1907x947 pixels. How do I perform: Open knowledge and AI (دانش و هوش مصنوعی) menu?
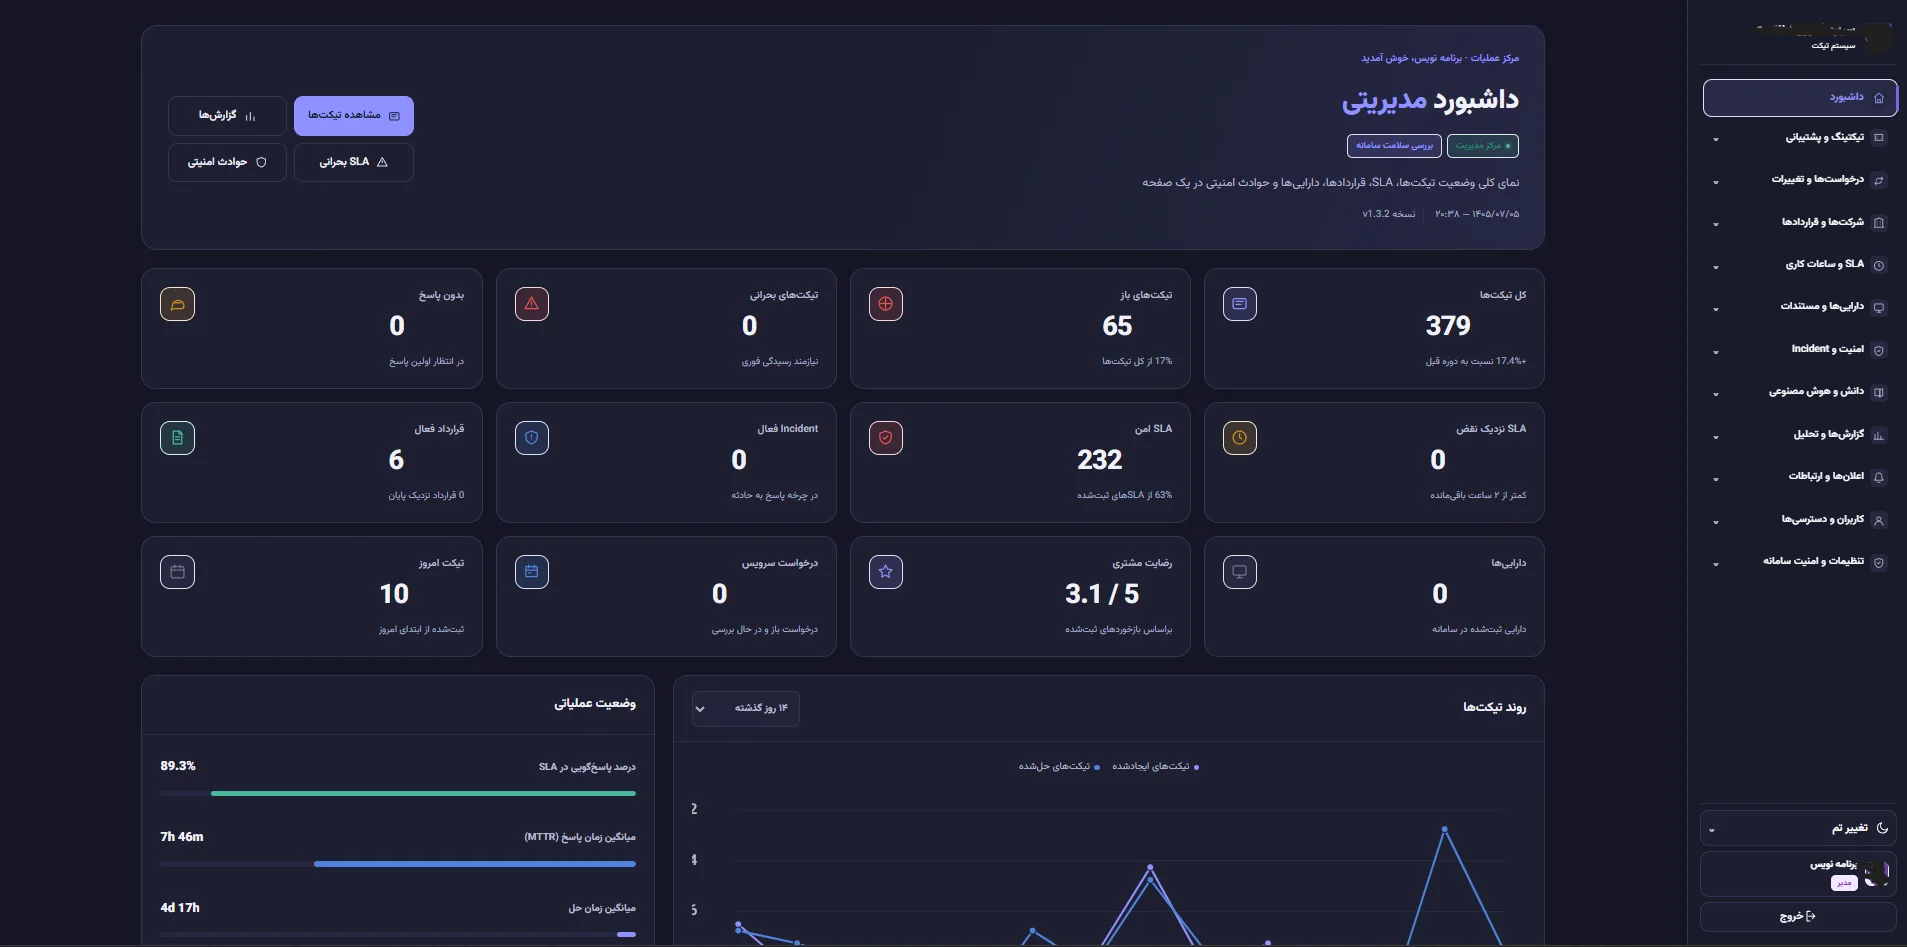[1800, 392]
